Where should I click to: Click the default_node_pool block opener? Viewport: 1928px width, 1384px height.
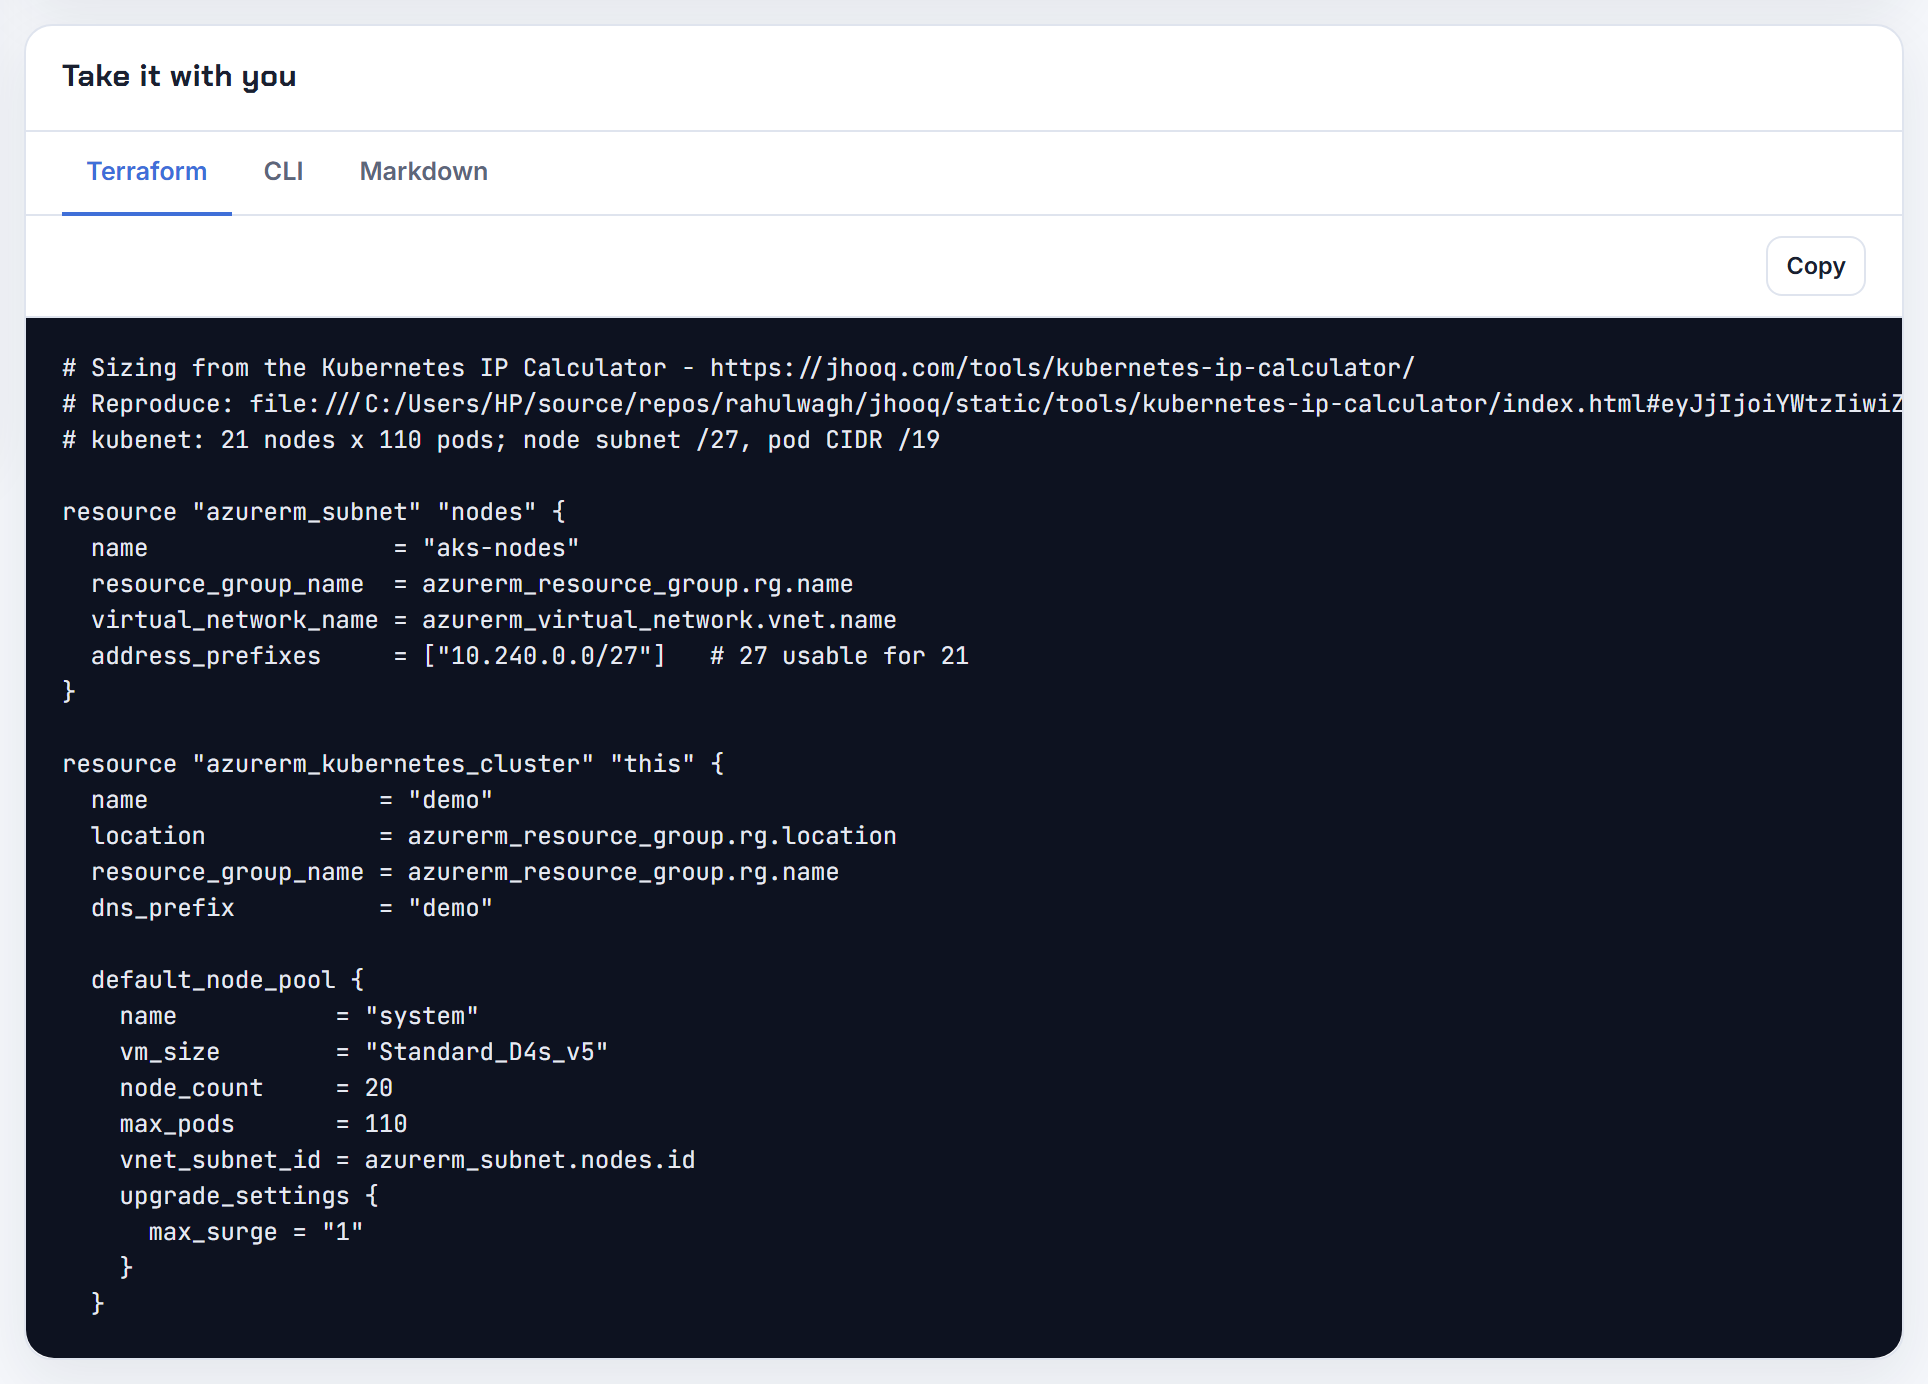coord(228,980)
